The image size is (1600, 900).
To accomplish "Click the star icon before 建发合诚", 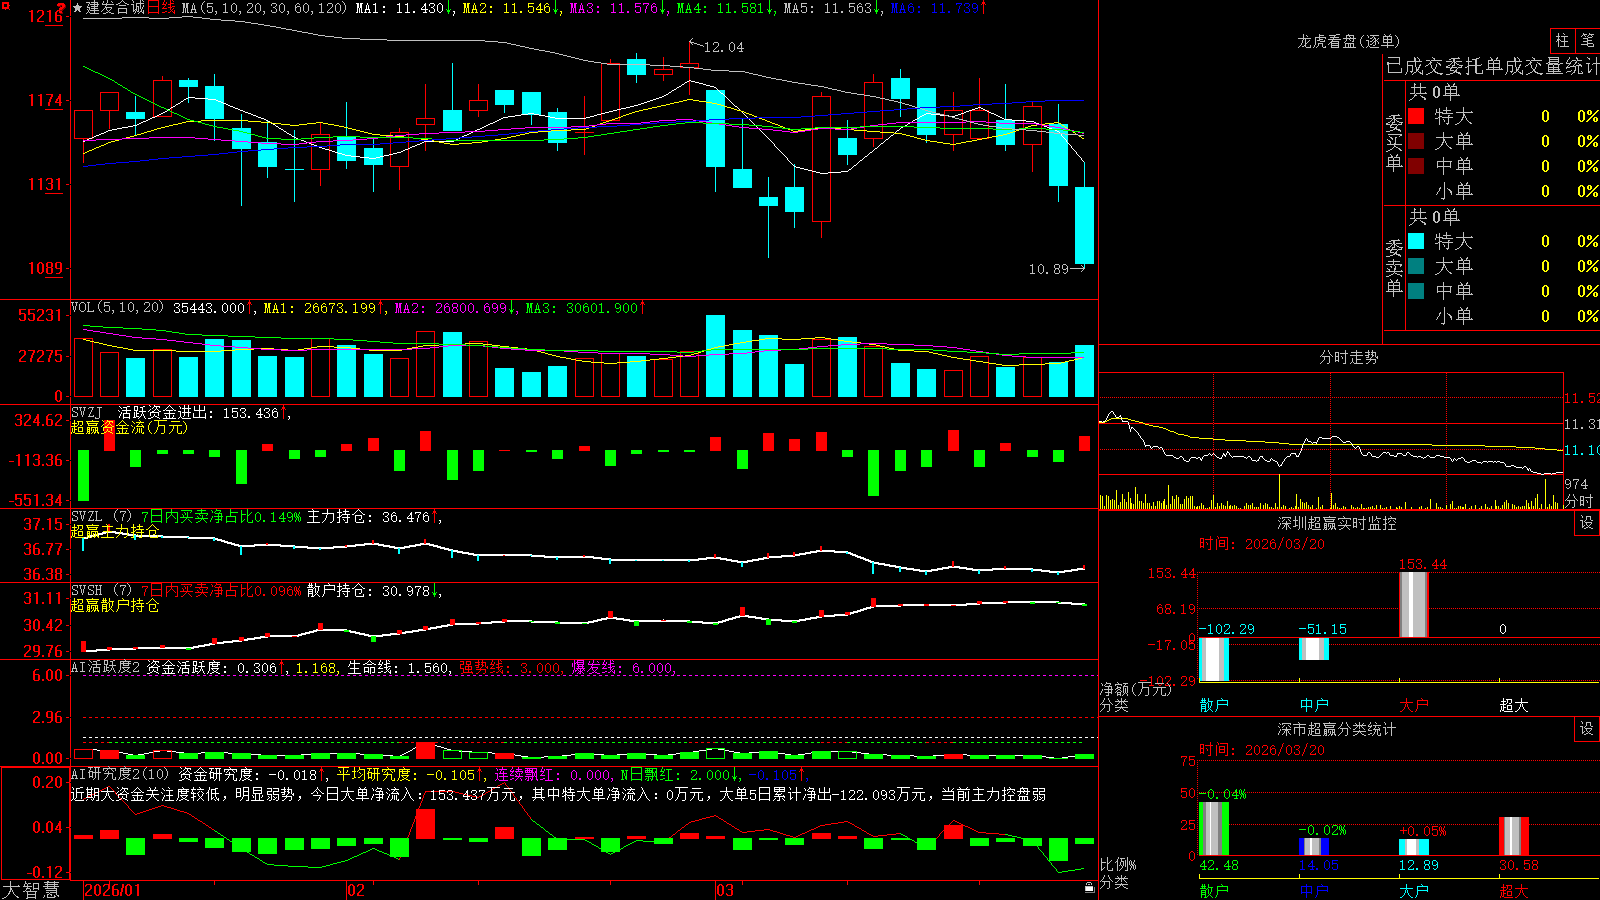I will click(78, 8).
